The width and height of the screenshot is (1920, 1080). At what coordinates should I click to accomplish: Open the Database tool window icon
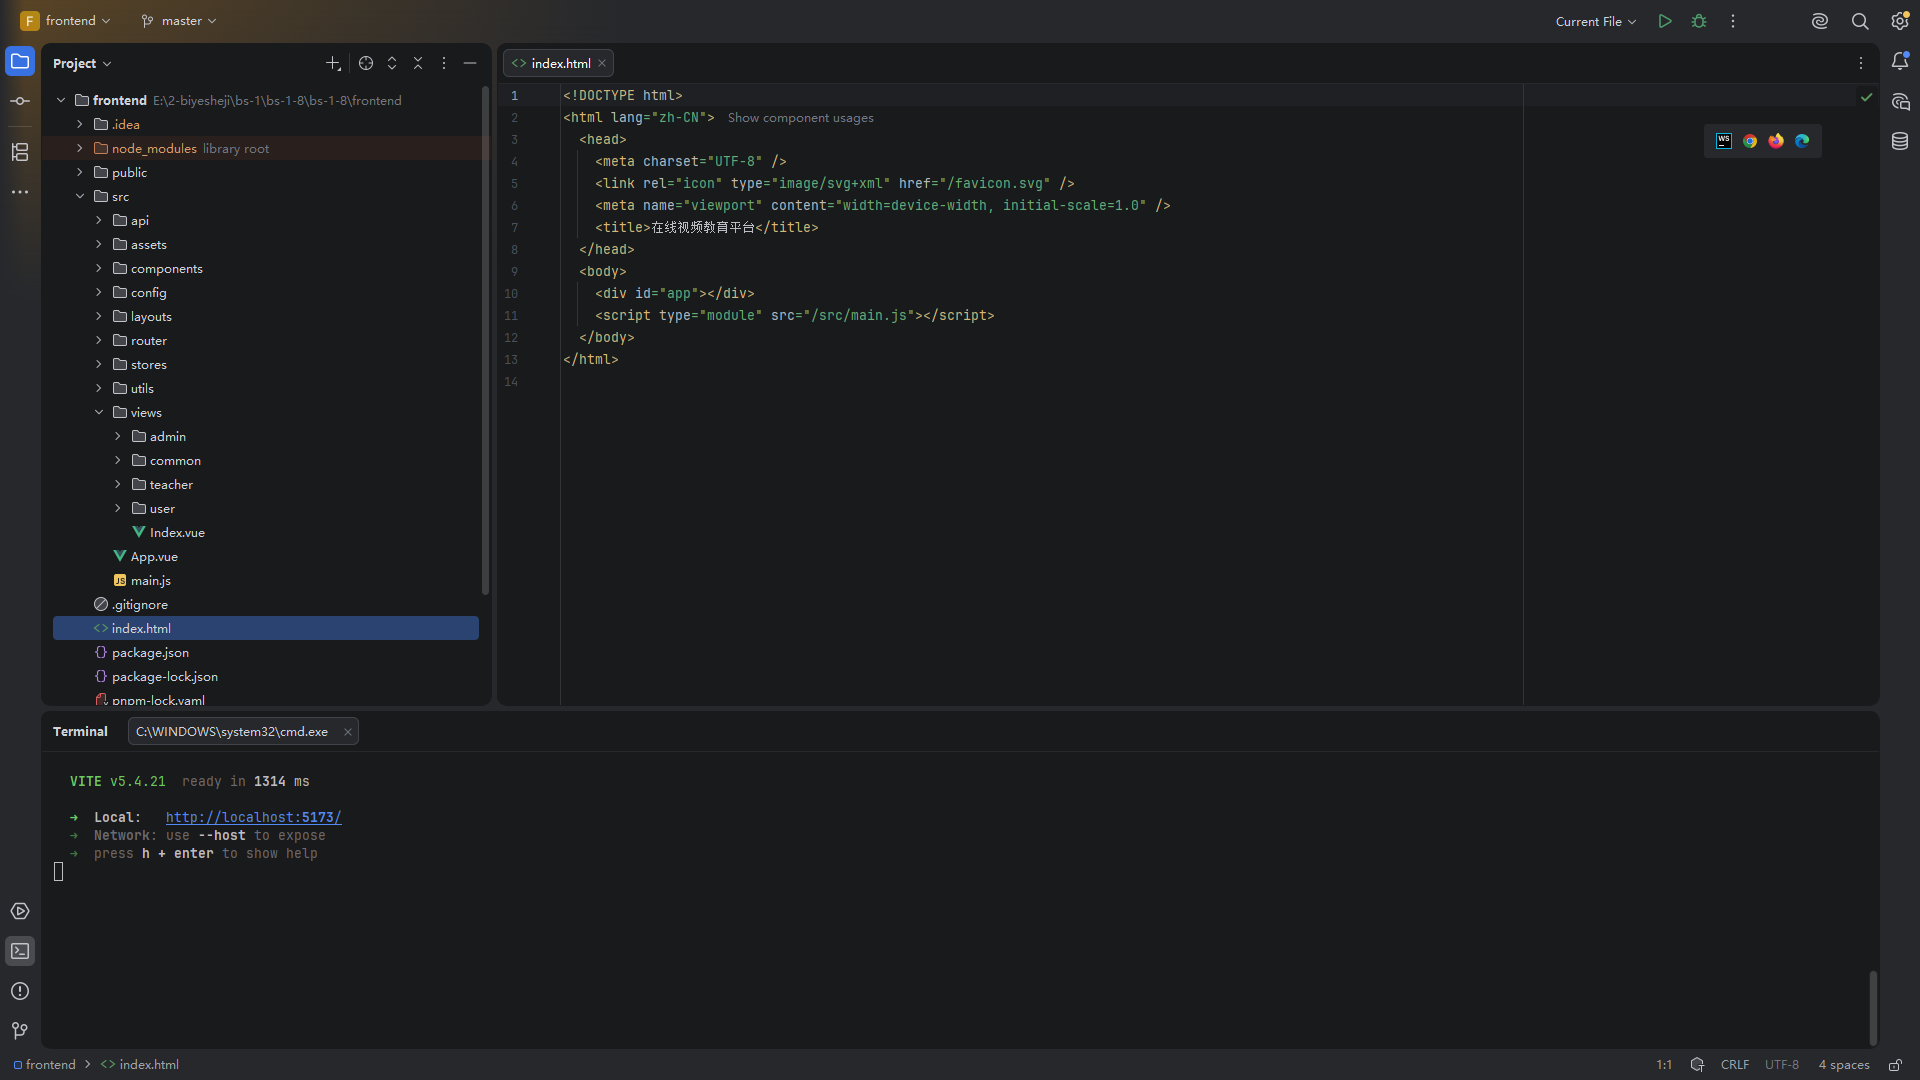point(1900,141)
